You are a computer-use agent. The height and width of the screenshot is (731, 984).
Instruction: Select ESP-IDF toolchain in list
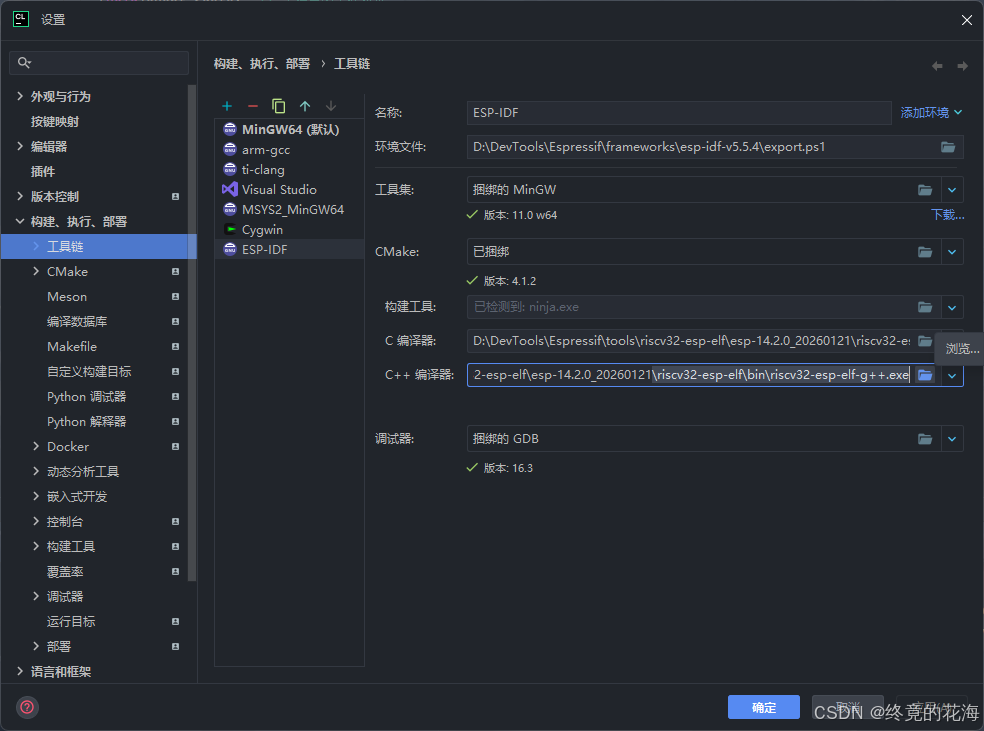tap(289, 250)
